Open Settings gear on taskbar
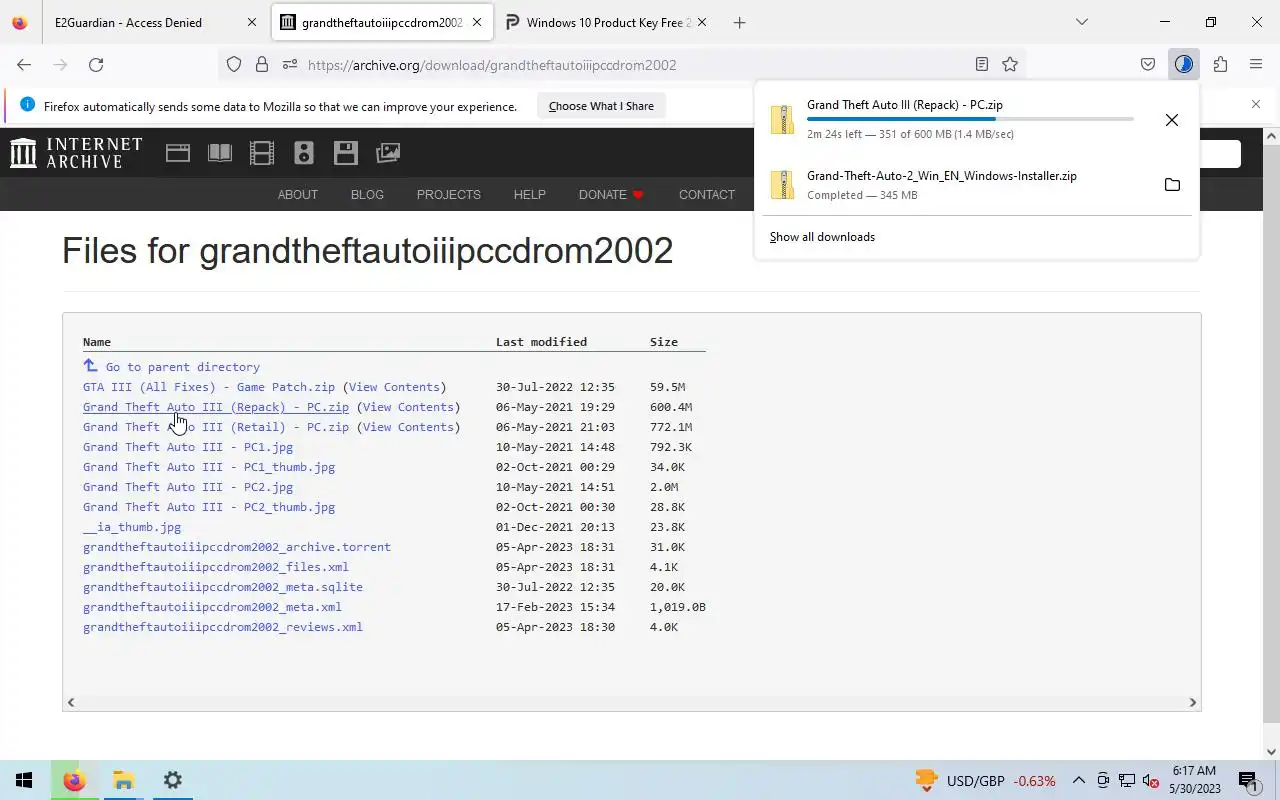 click(x=172, y=780)
